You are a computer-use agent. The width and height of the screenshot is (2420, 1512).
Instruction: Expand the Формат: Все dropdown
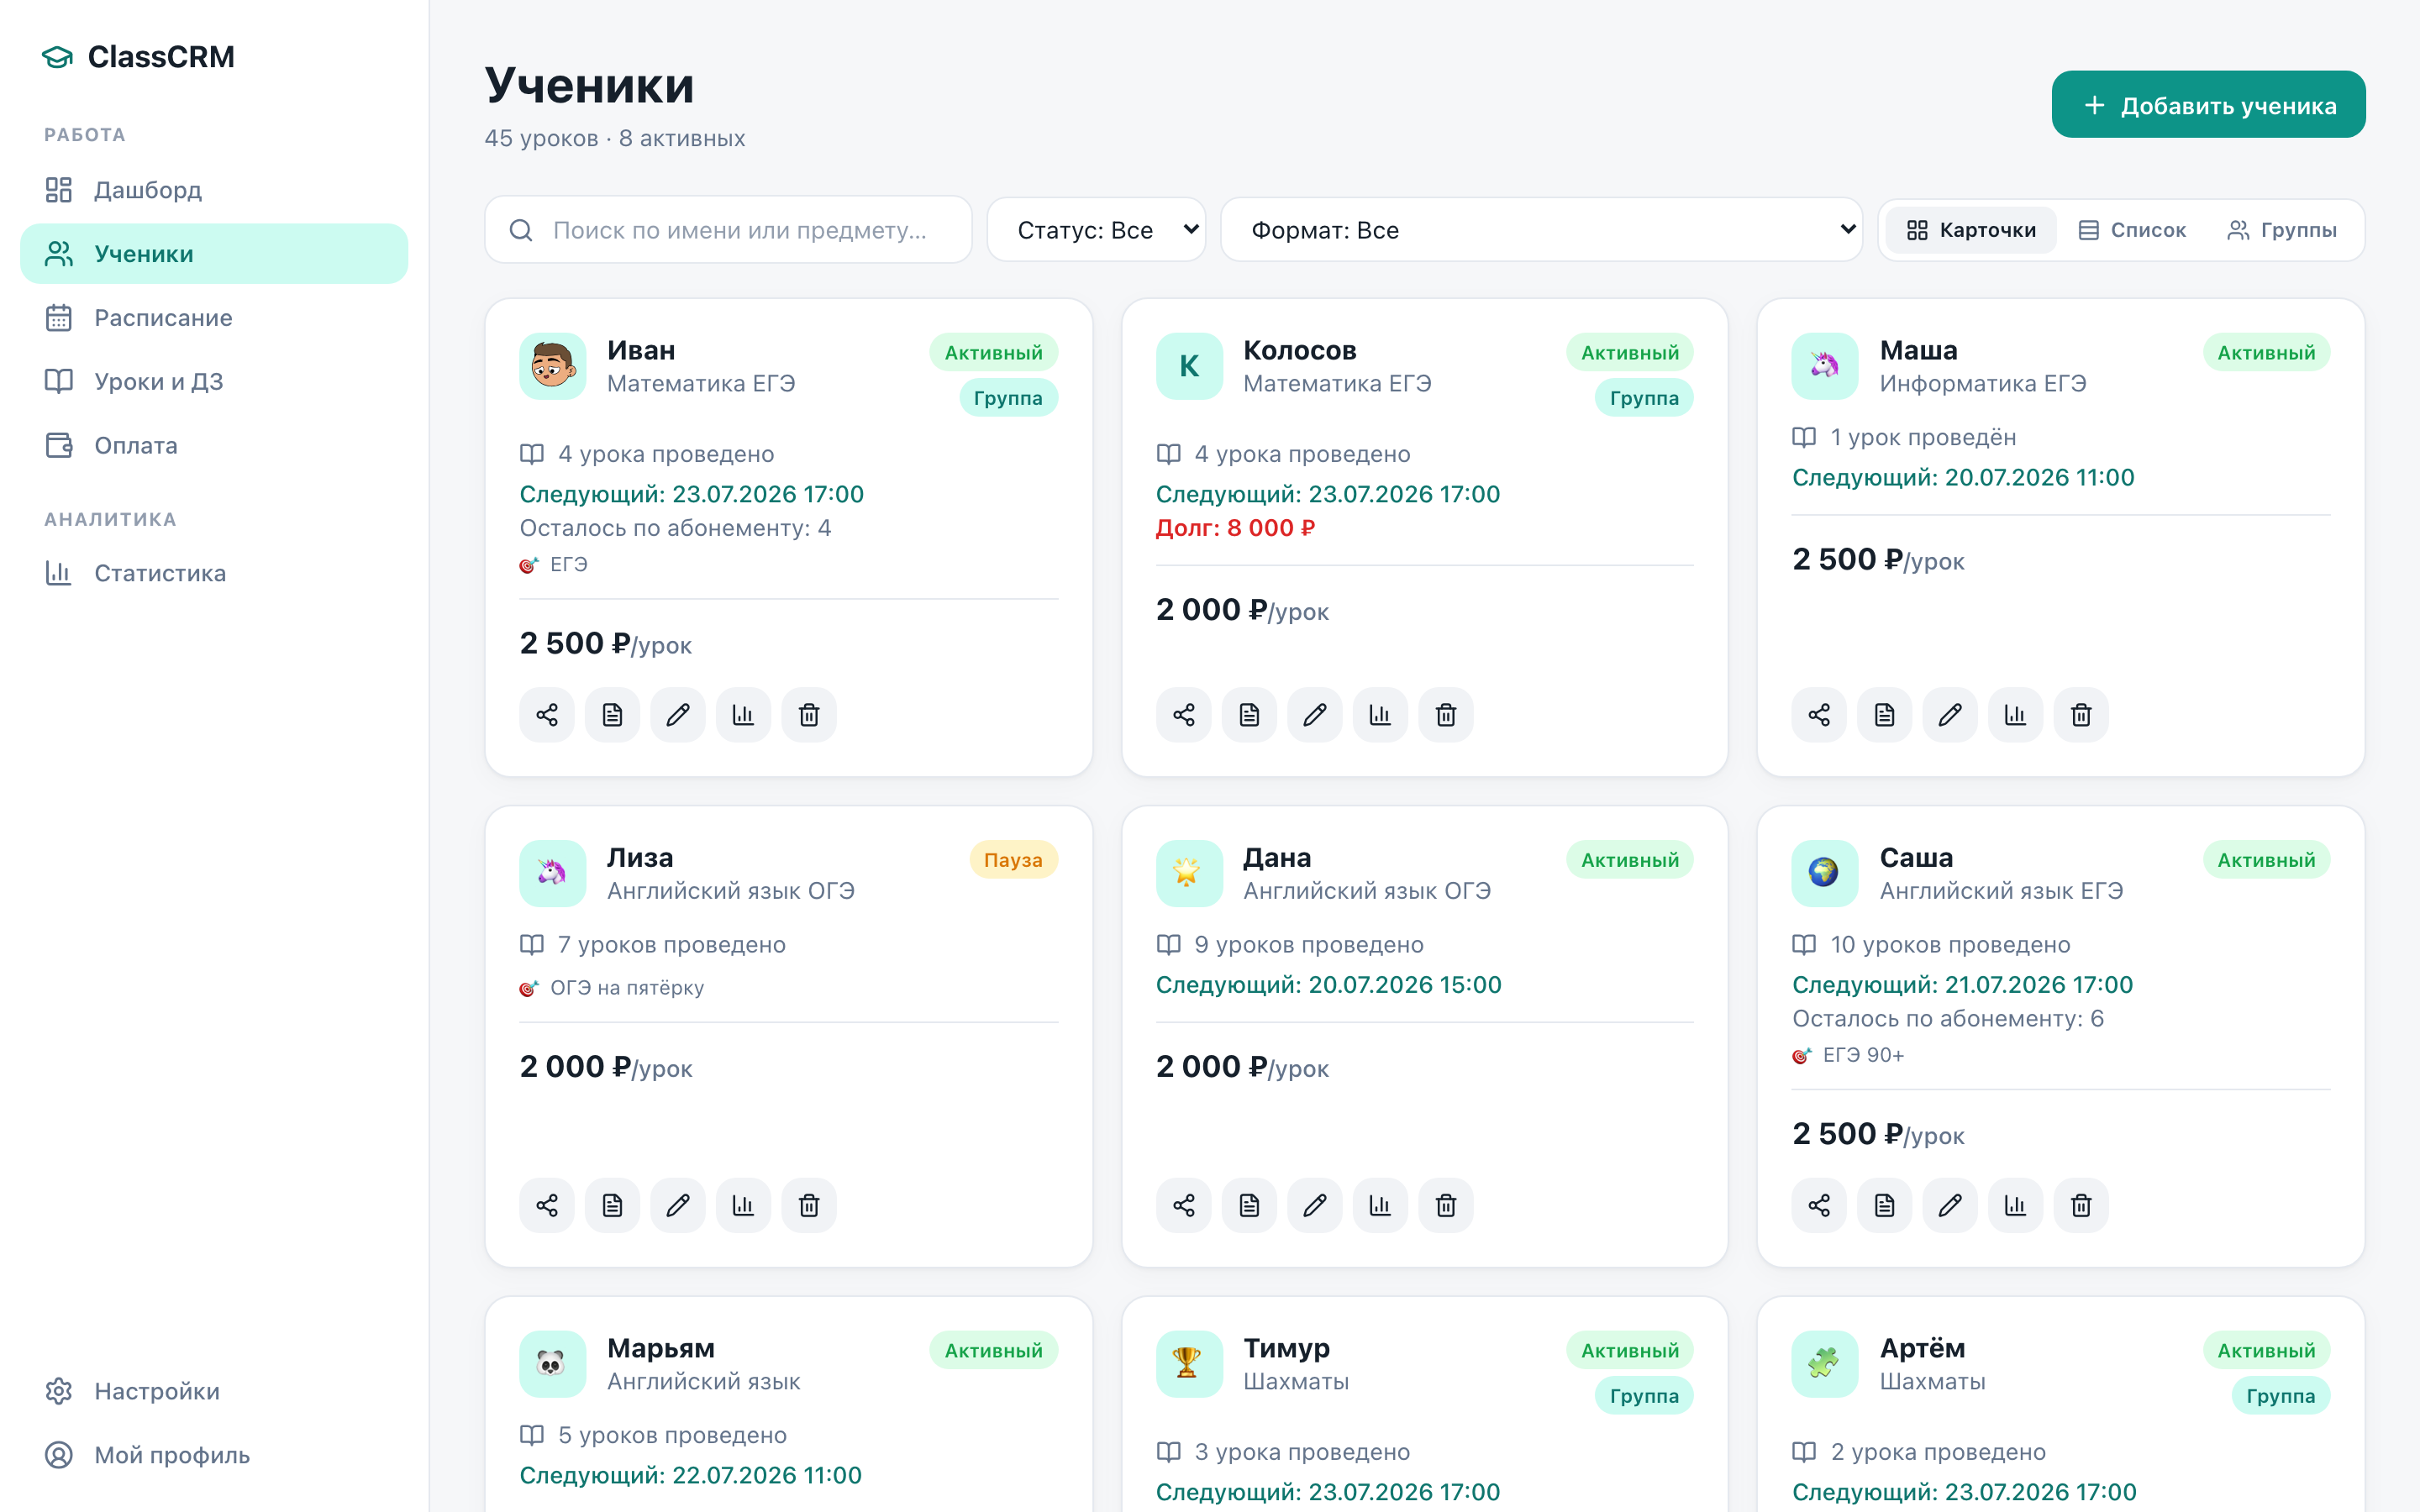[1541, 230]
